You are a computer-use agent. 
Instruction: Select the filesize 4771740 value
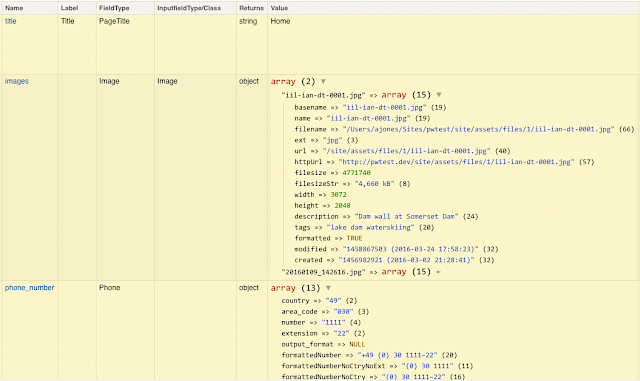pos(356,173)
